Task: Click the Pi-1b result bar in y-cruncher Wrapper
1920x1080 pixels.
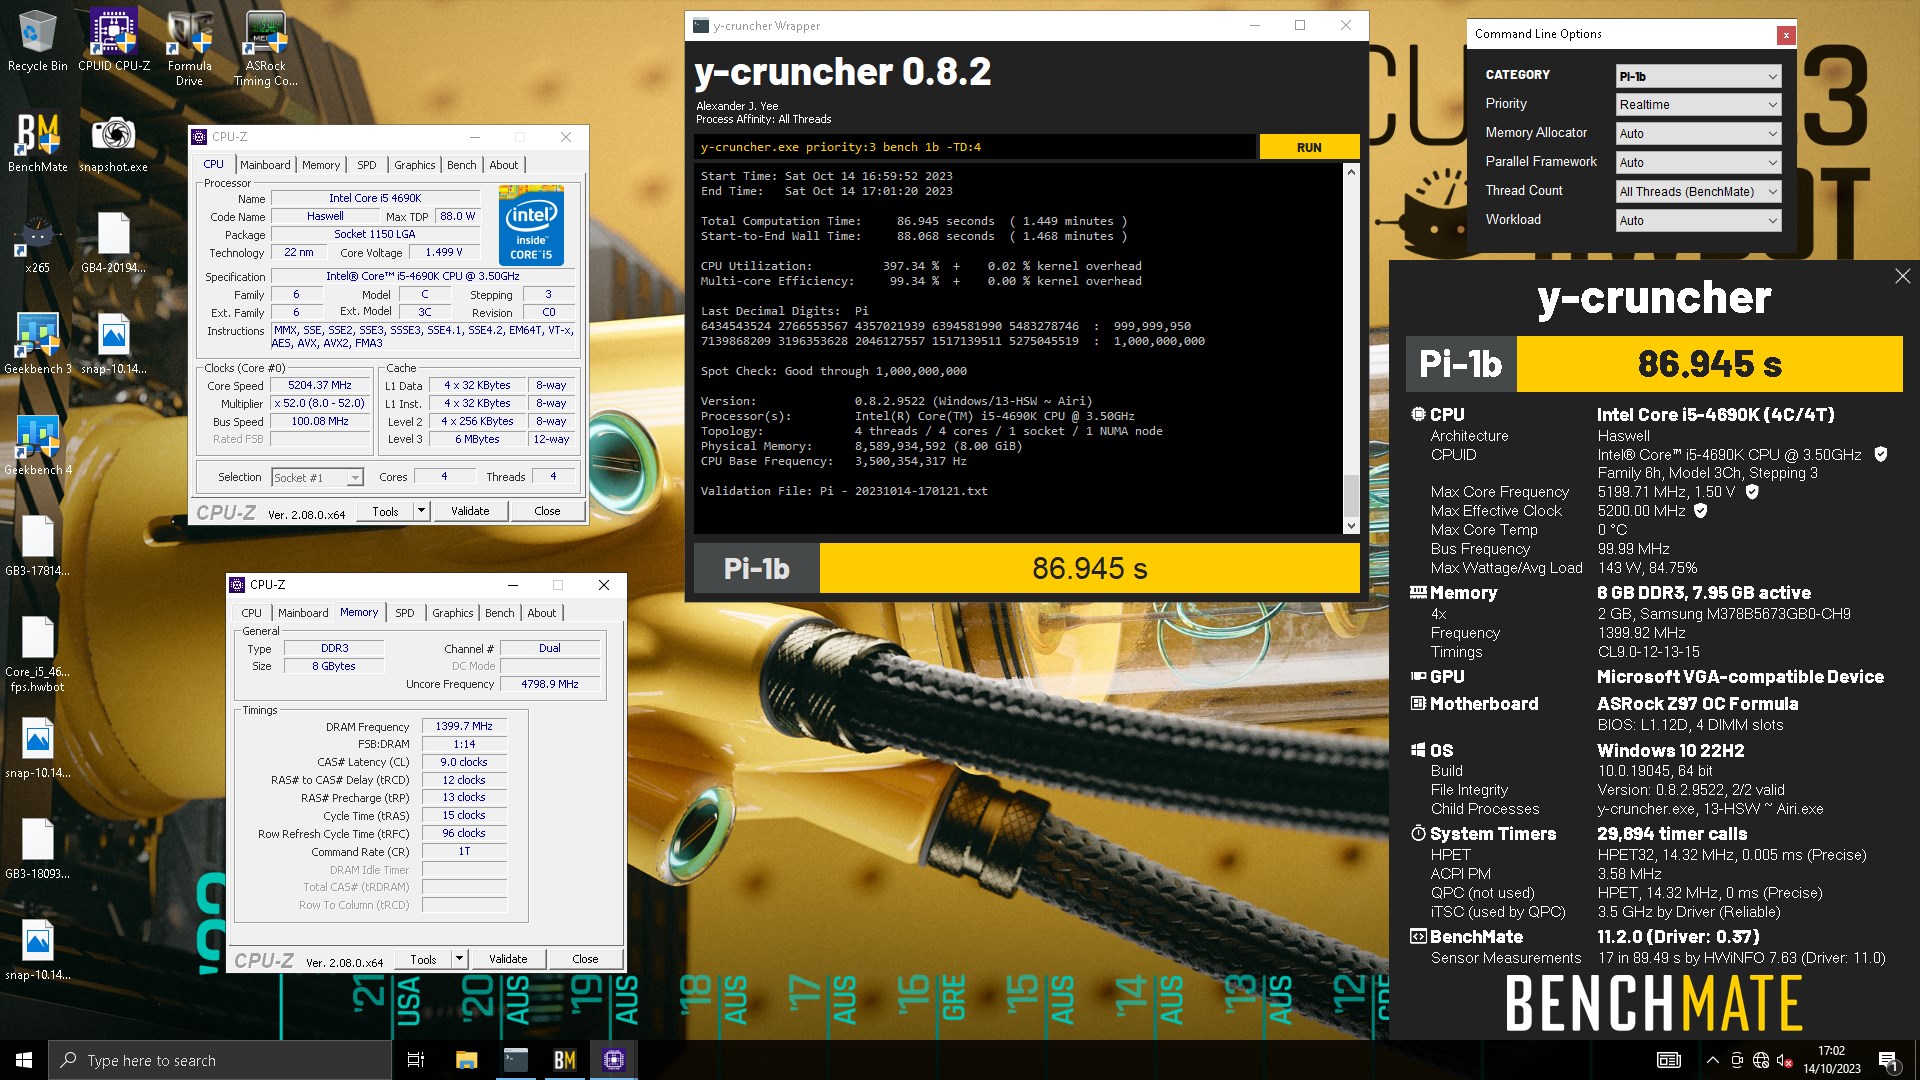Action: click(1027, 568)
